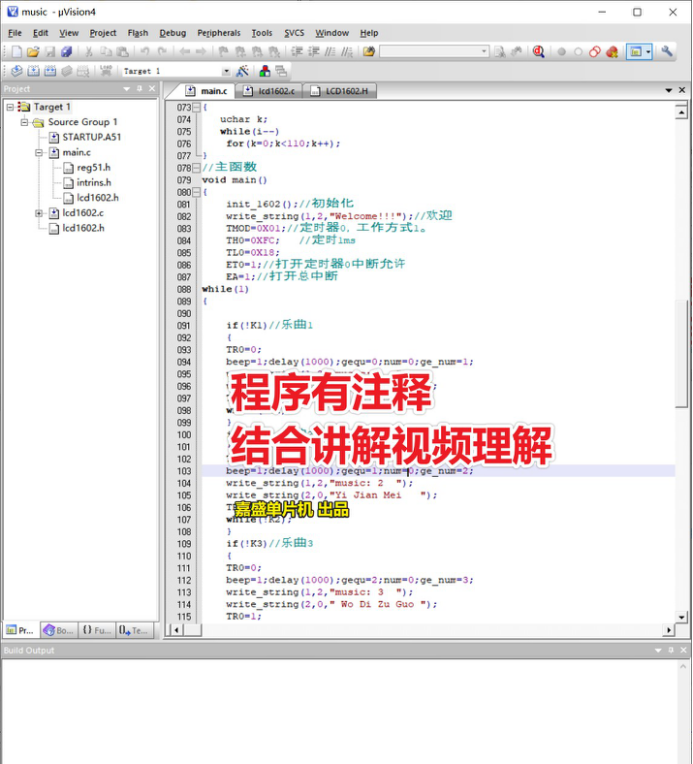
Task: Switch to Functions panel tab
Action: tap(96, 630)
